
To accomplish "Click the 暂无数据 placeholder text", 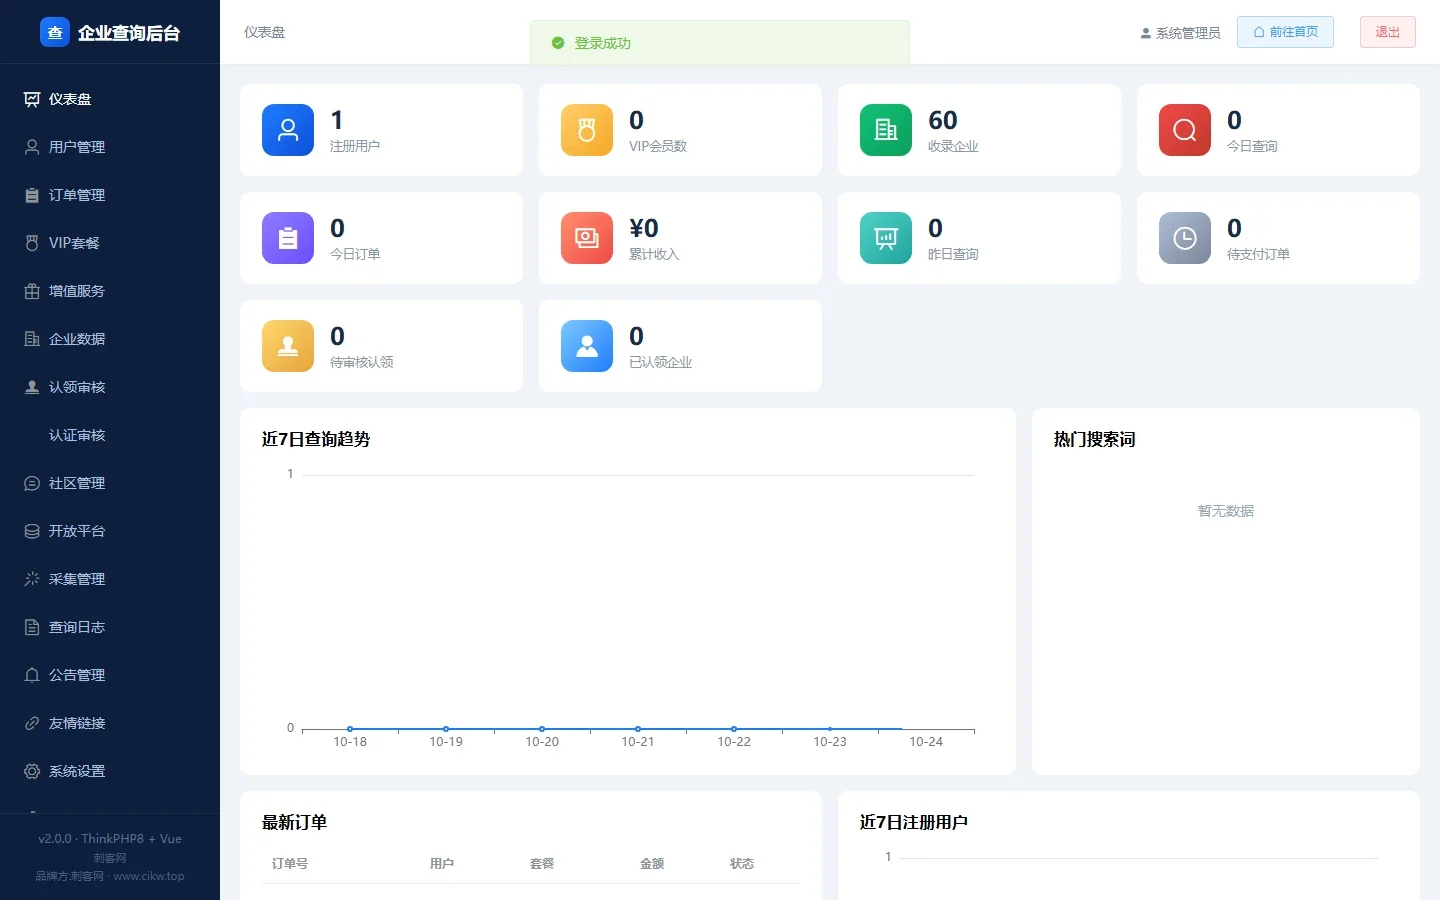I will (x=1226, y=511).
